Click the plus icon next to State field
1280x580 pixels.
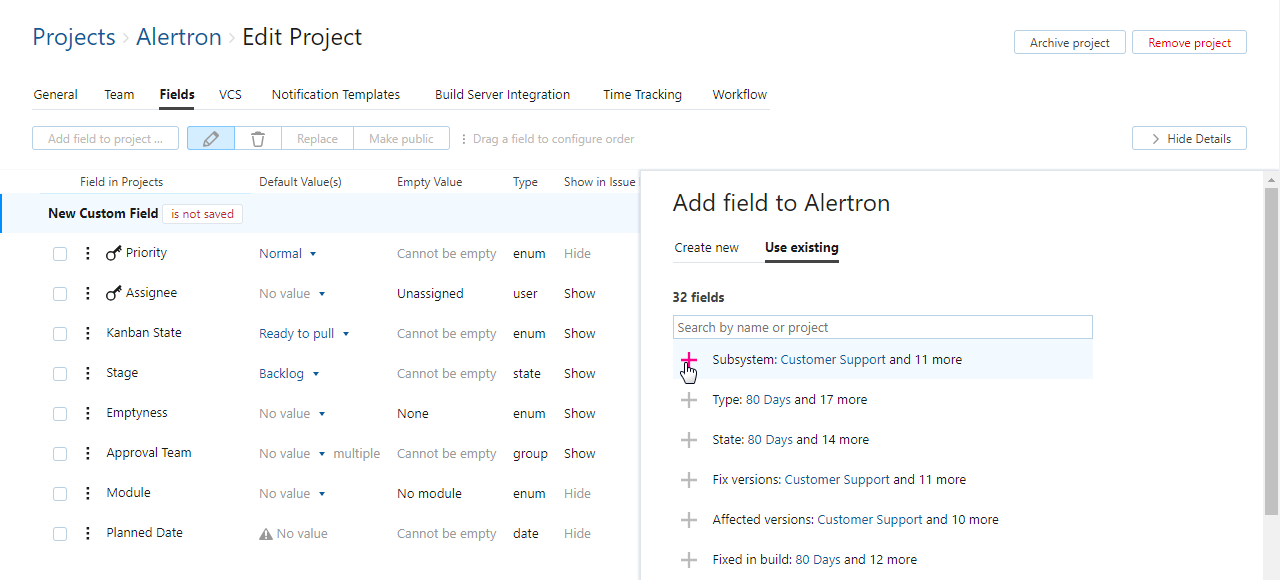[689, 439]
